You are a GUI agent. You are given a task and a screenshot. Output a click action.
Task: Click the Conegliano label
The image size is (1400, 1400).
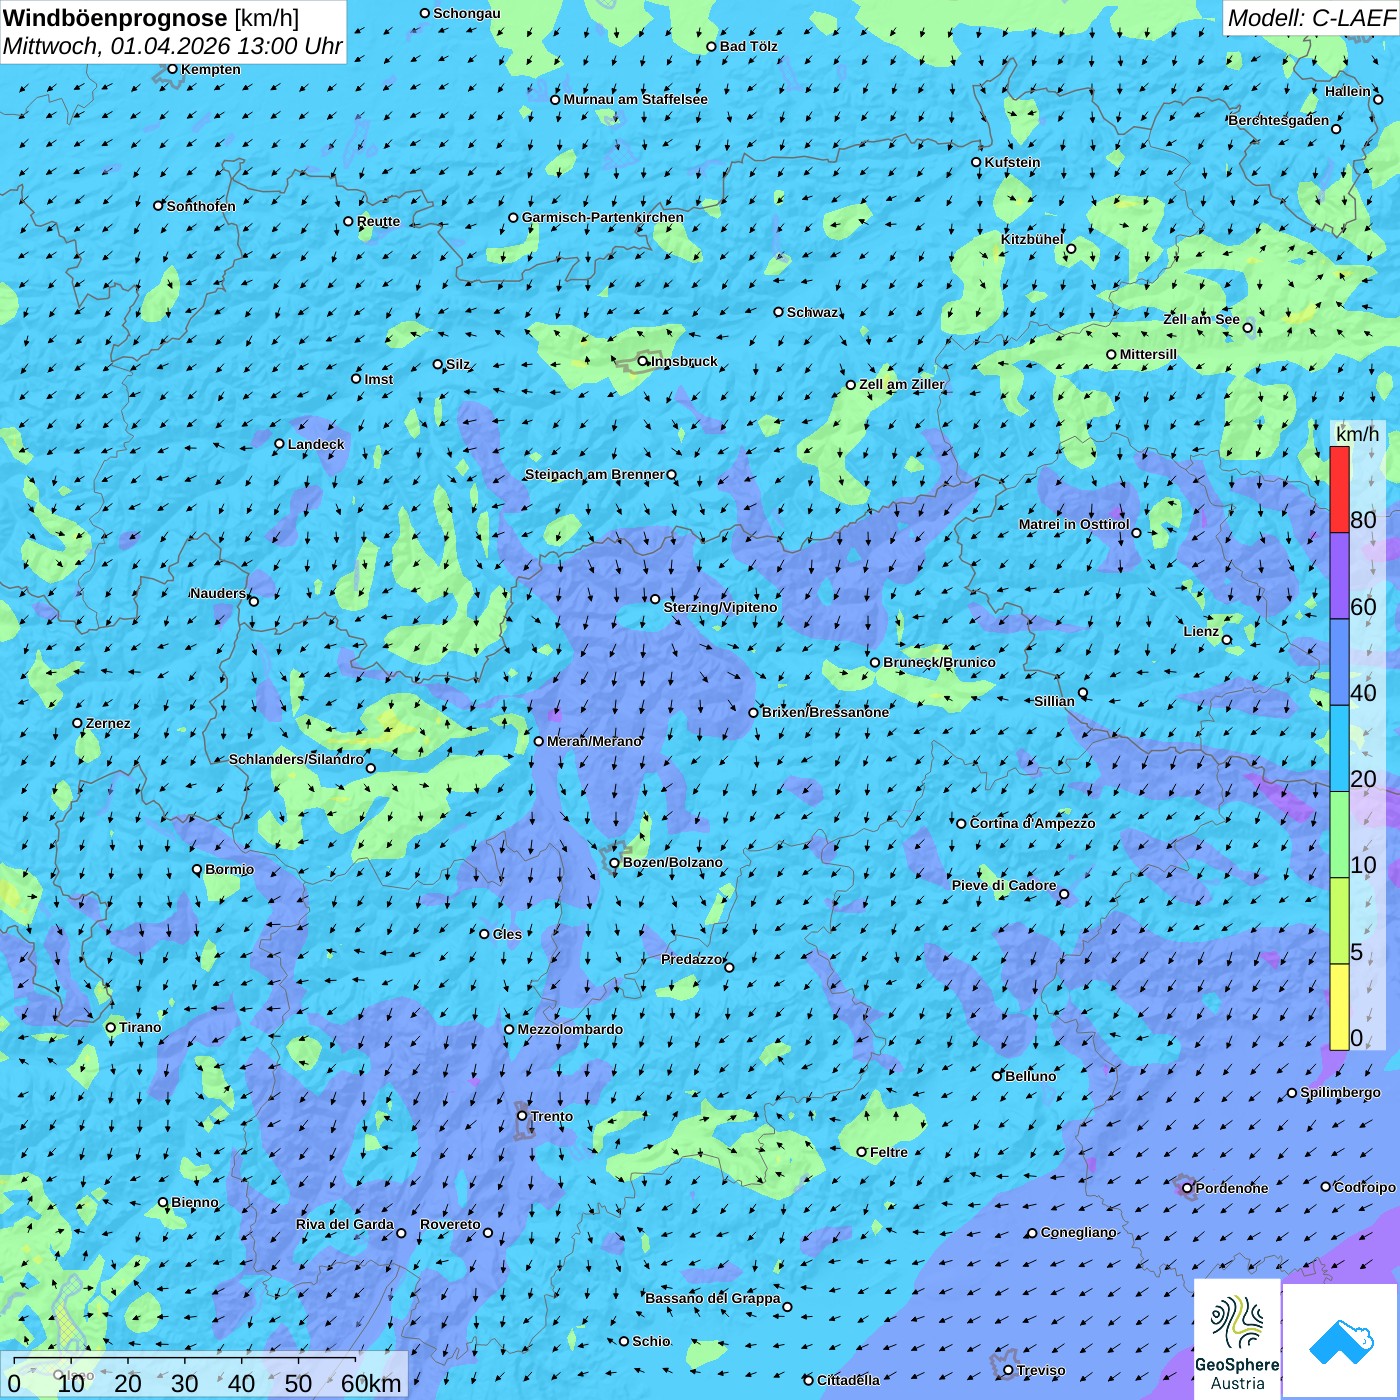(x=1078, y=1232)
